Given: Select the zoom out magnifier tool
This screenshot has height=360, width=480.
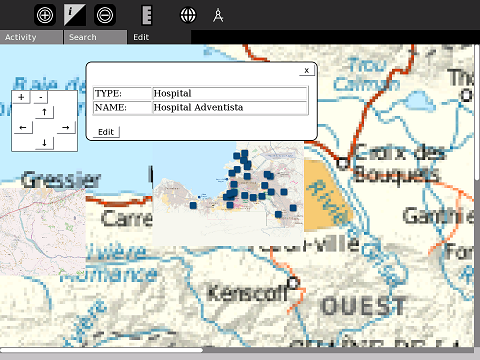Looking at the screenshot, I should [105, 15].
